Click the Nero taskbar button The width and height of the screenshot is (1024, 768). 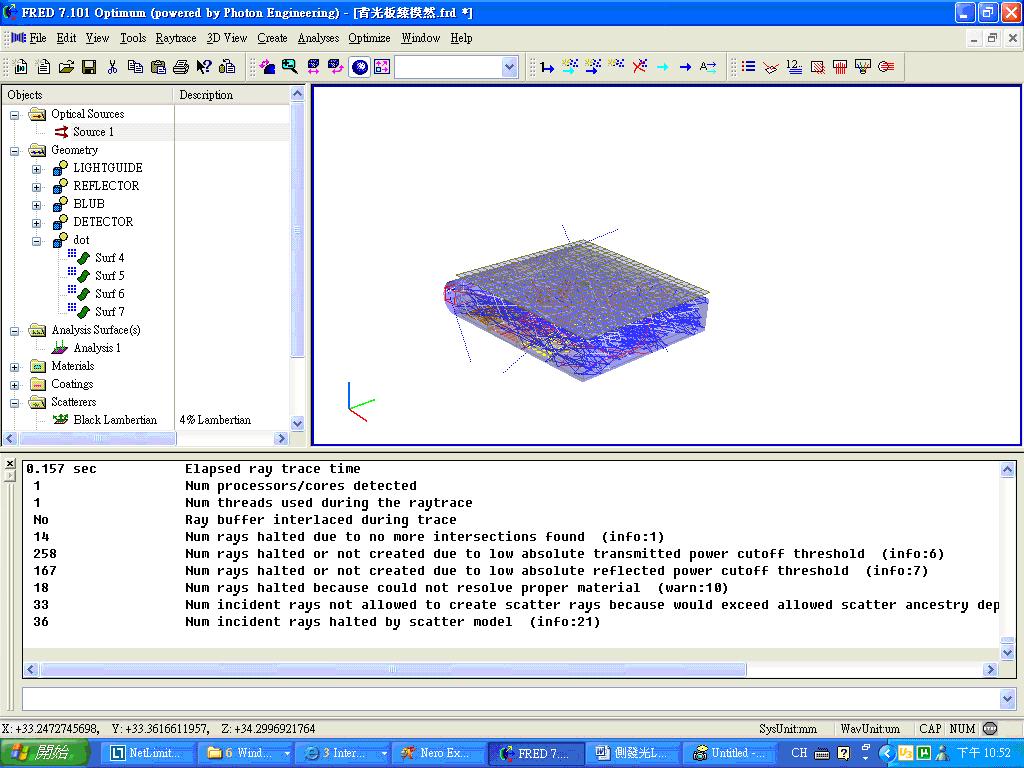(438, 753)
